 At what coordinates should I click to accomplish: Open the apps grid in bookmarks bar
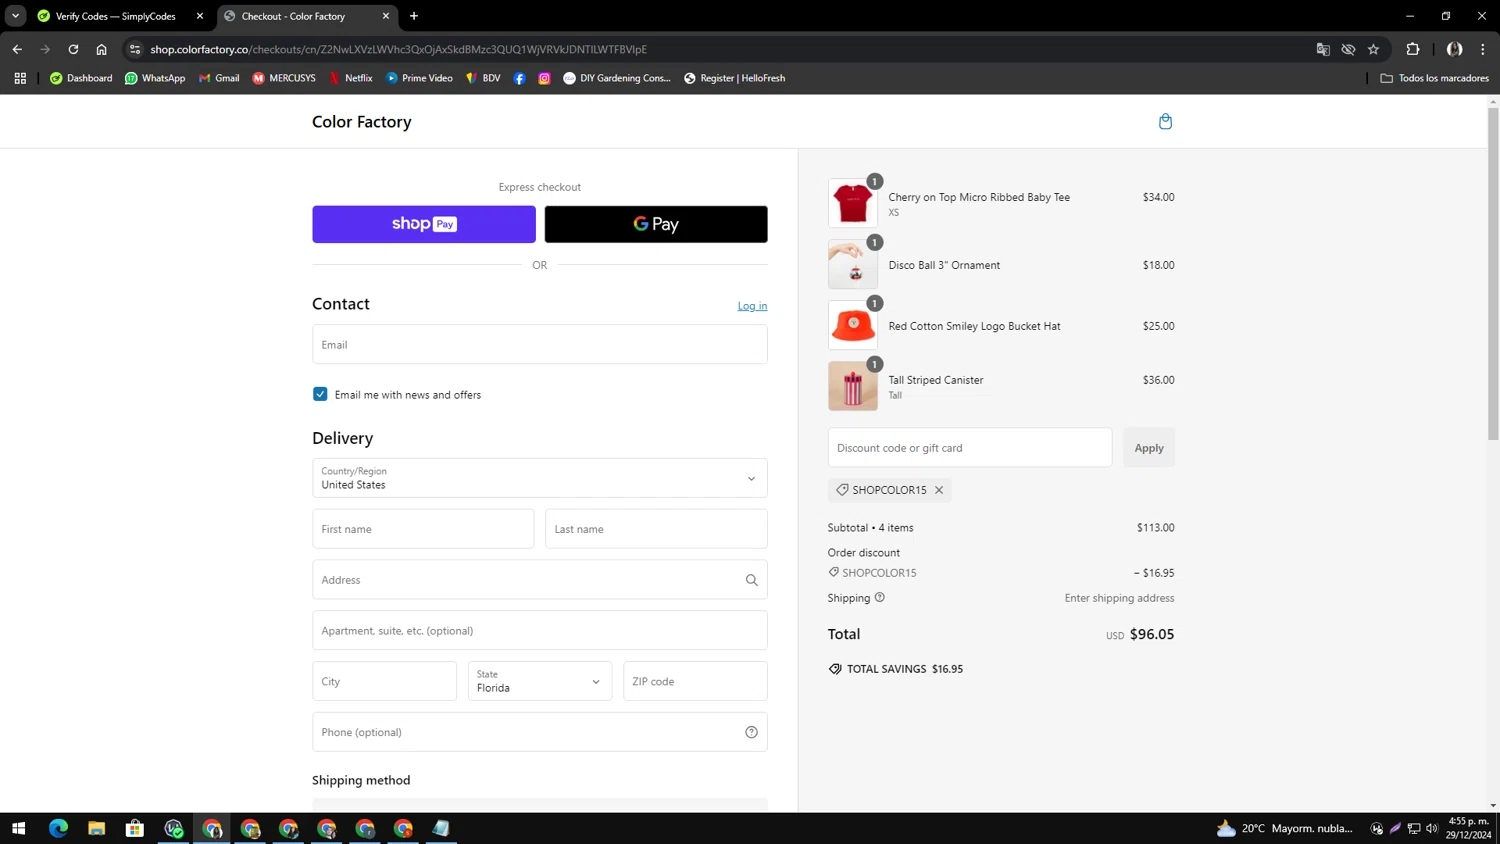coord(20,78)
